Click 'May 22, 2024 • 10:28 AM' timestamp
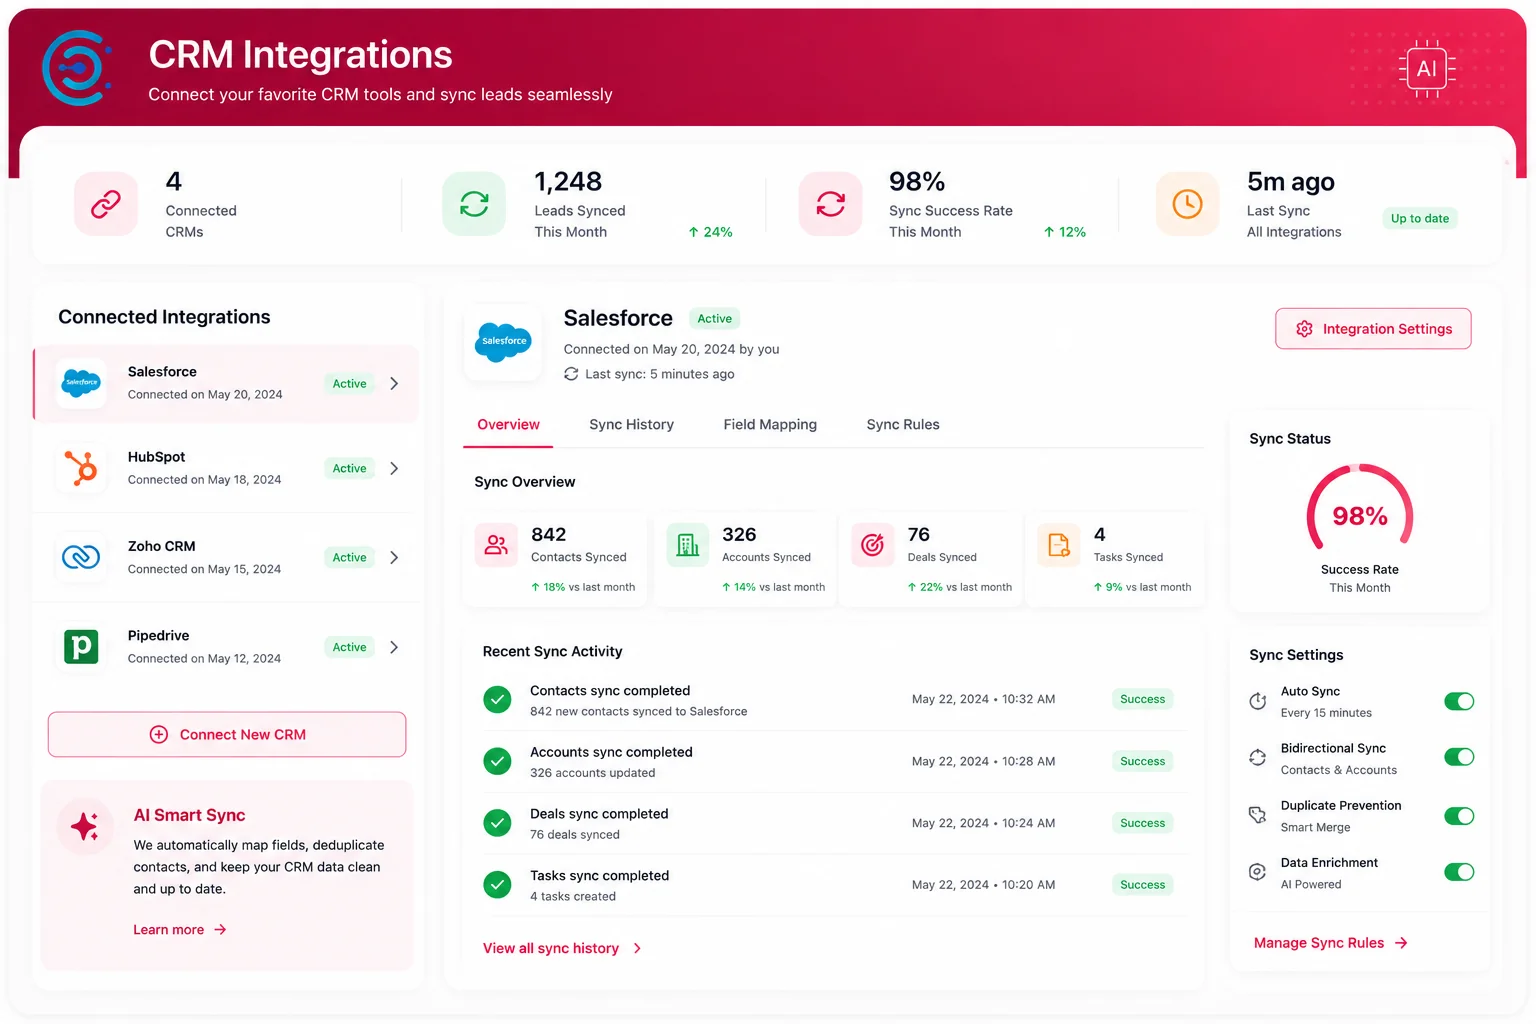The image size is (1536, 1024). tap(983, 762)
